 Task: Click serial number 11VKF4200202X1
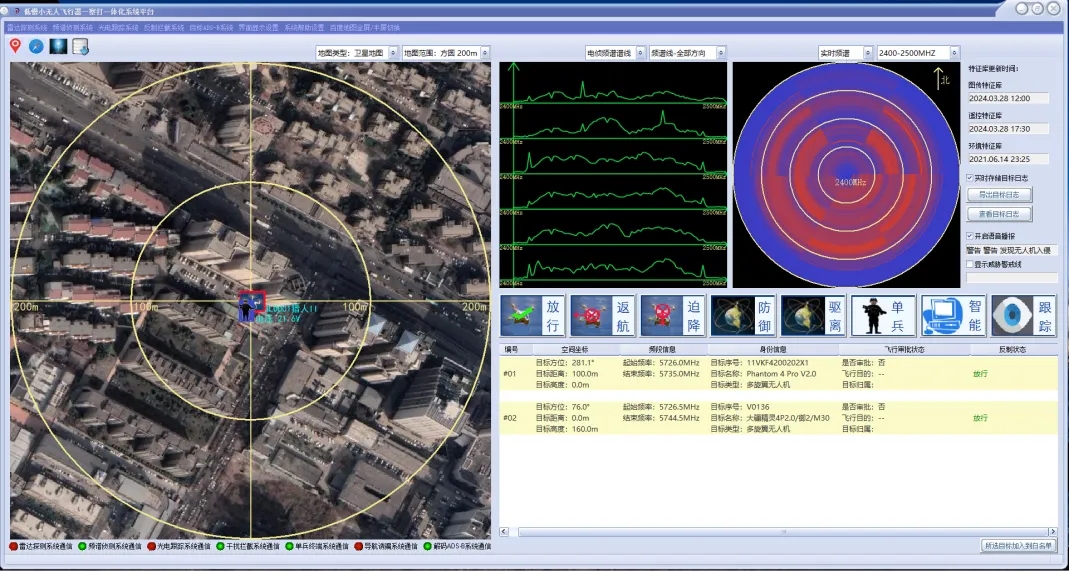click(777, 362)
